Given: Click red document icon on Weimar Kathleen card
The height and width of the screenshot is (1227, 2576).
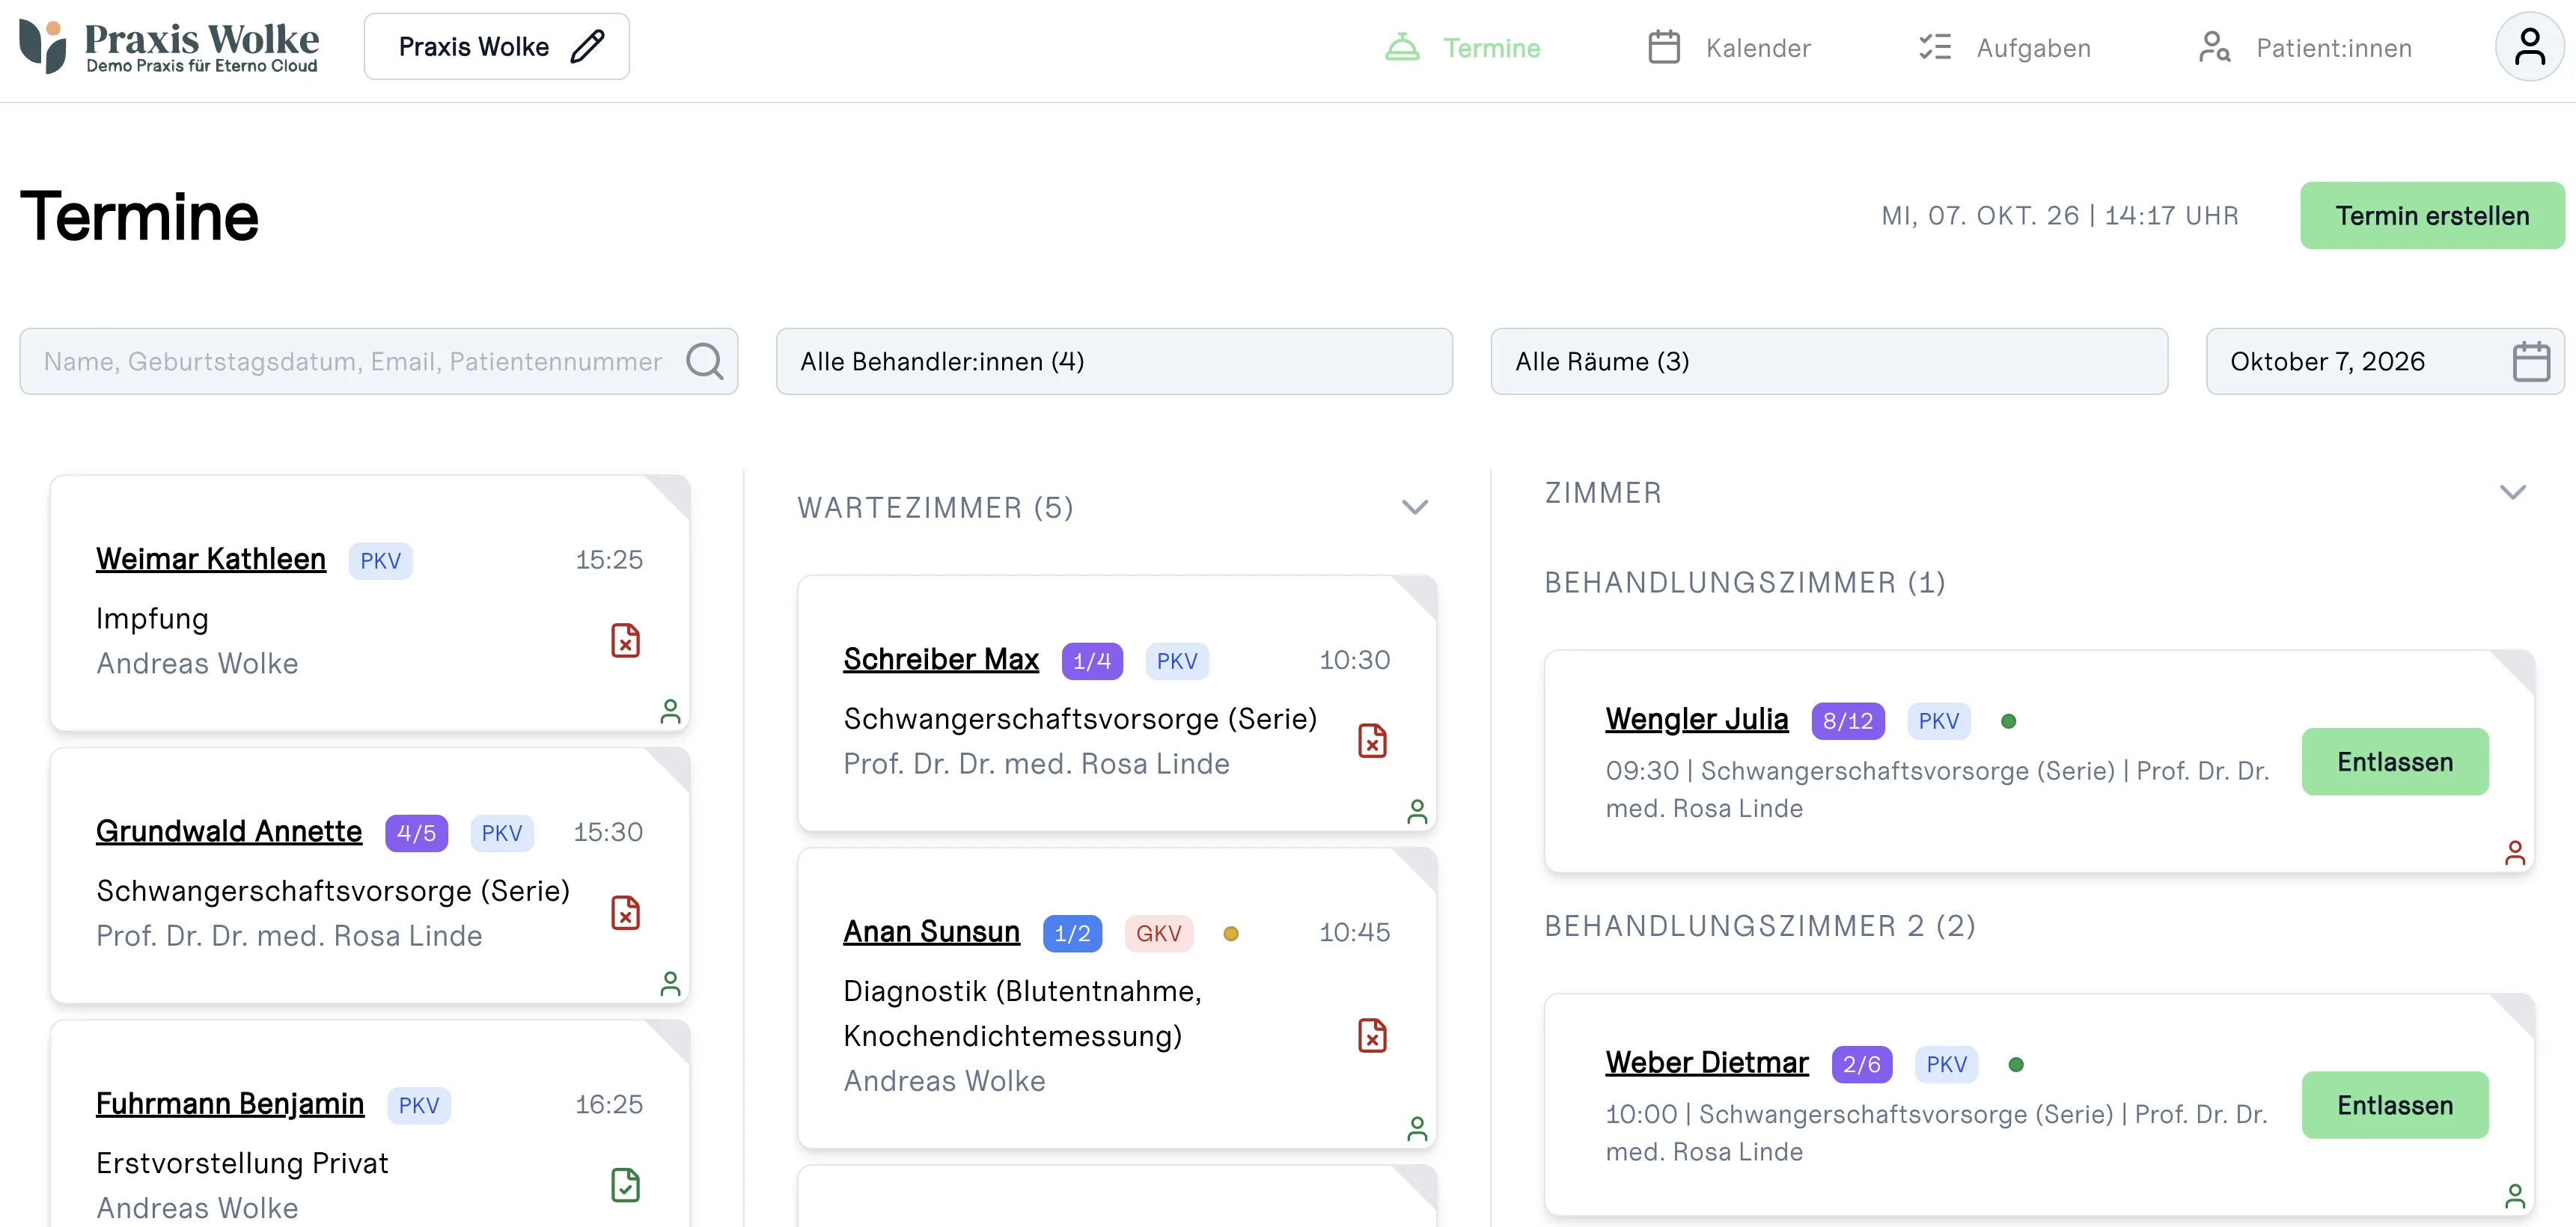Looking at the screenshot, I should coord(625,640).
